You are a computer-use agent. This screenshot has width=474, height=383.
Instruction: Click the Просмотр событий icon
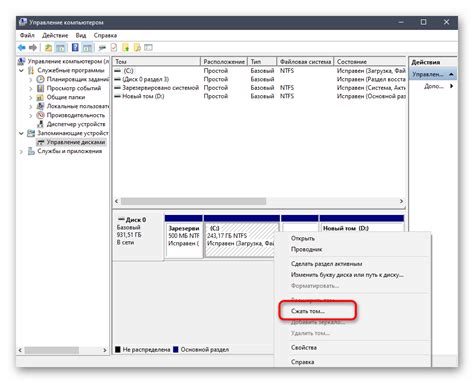[x=40, y=88]
